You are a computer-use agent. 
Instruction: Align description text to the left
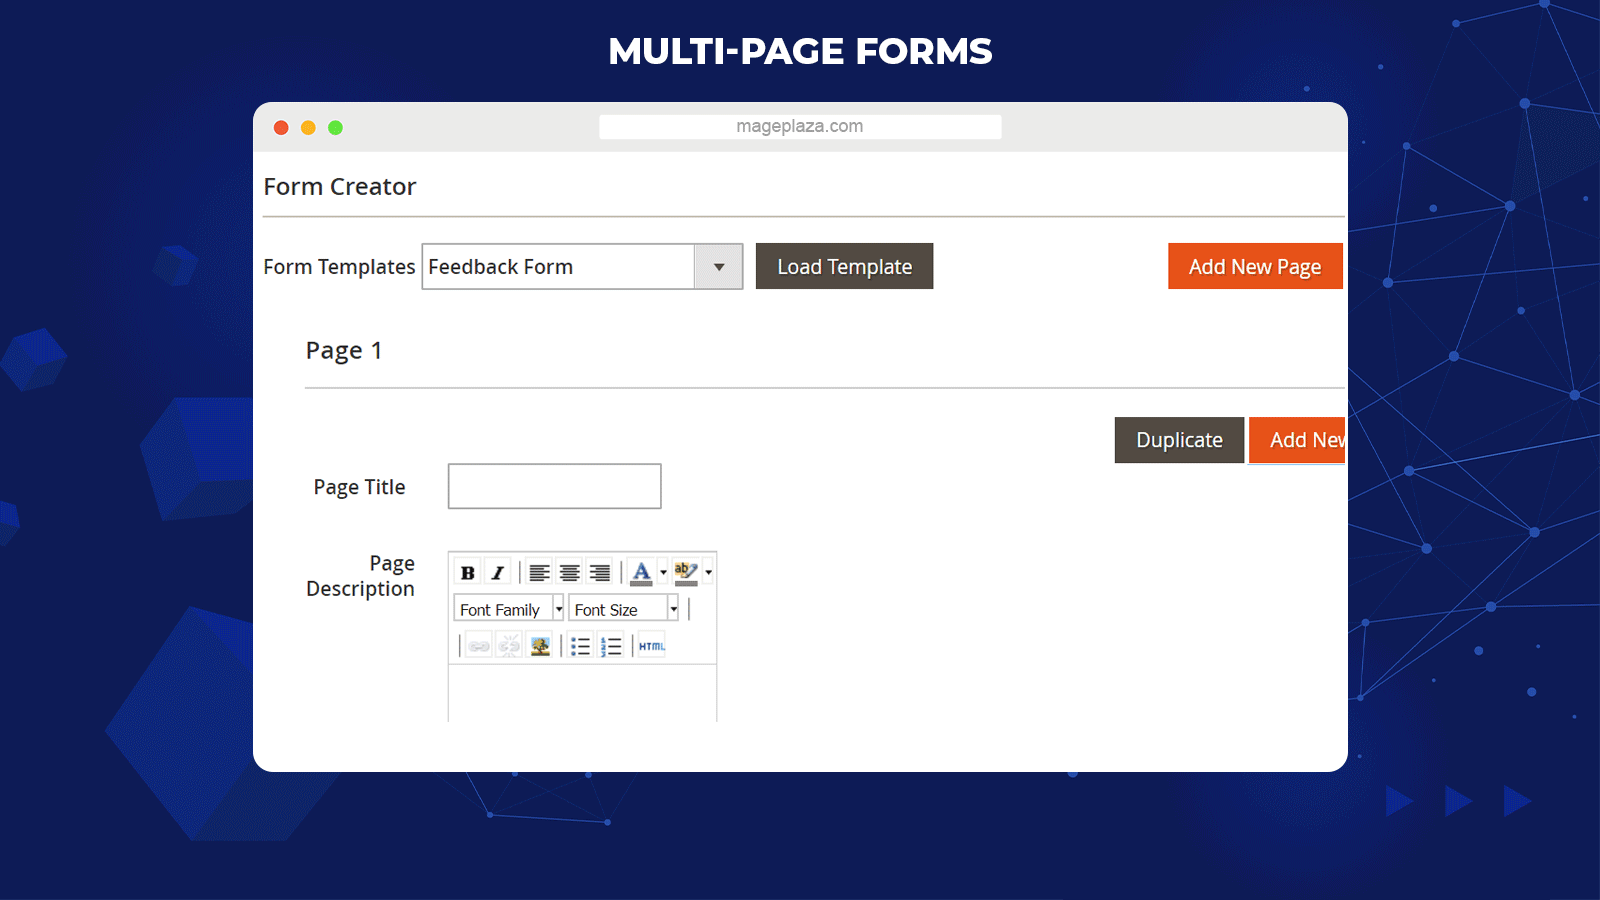pyautogui.click(x=539, y=573)
